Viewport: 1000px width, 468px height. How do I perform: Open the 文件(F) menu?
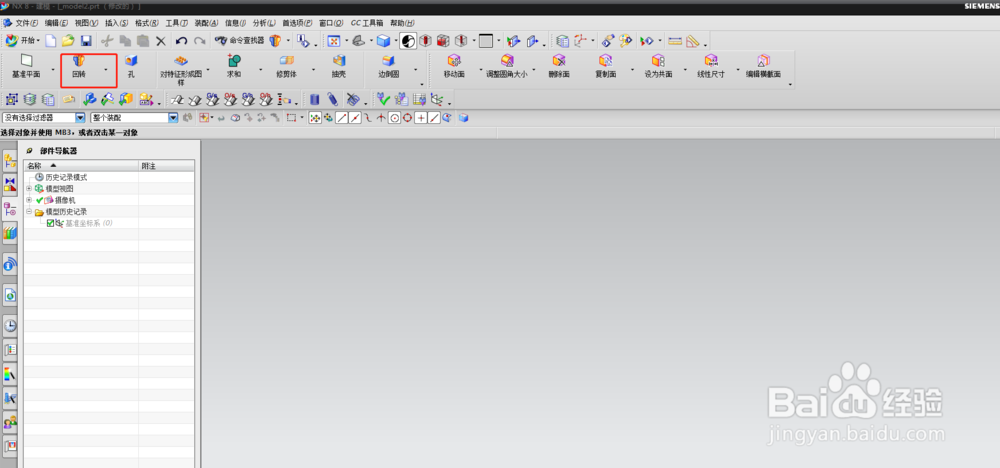pos(26,23)
